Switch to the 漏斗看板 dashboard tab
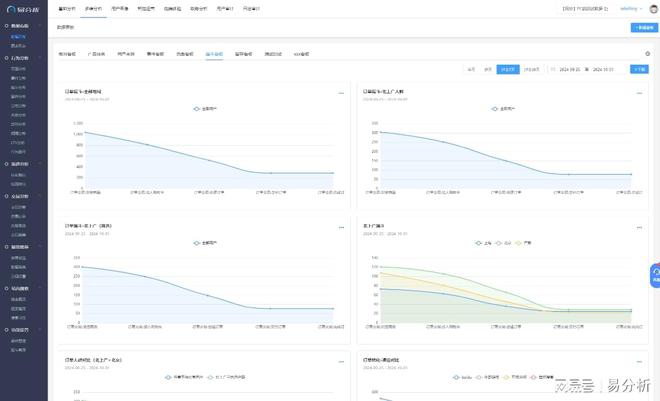Image resolution: width=660 pixels, height=401 pixels. point(214,54)
